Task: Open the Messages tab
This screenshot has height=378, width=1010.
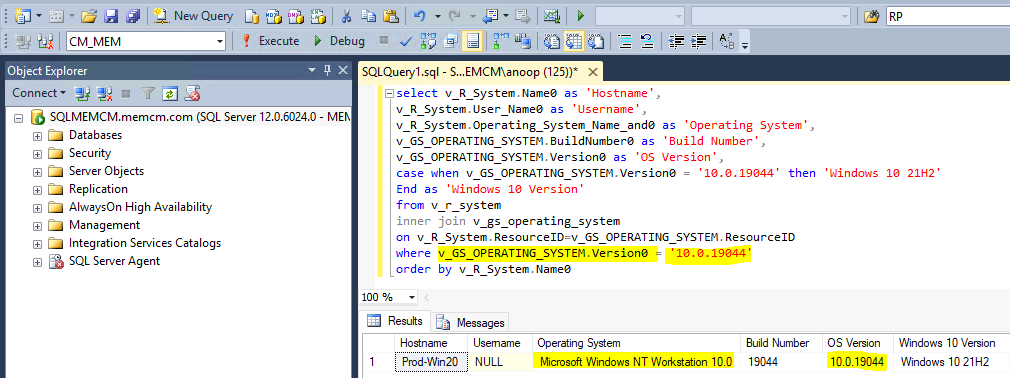Action: click(x=471, y=323)
